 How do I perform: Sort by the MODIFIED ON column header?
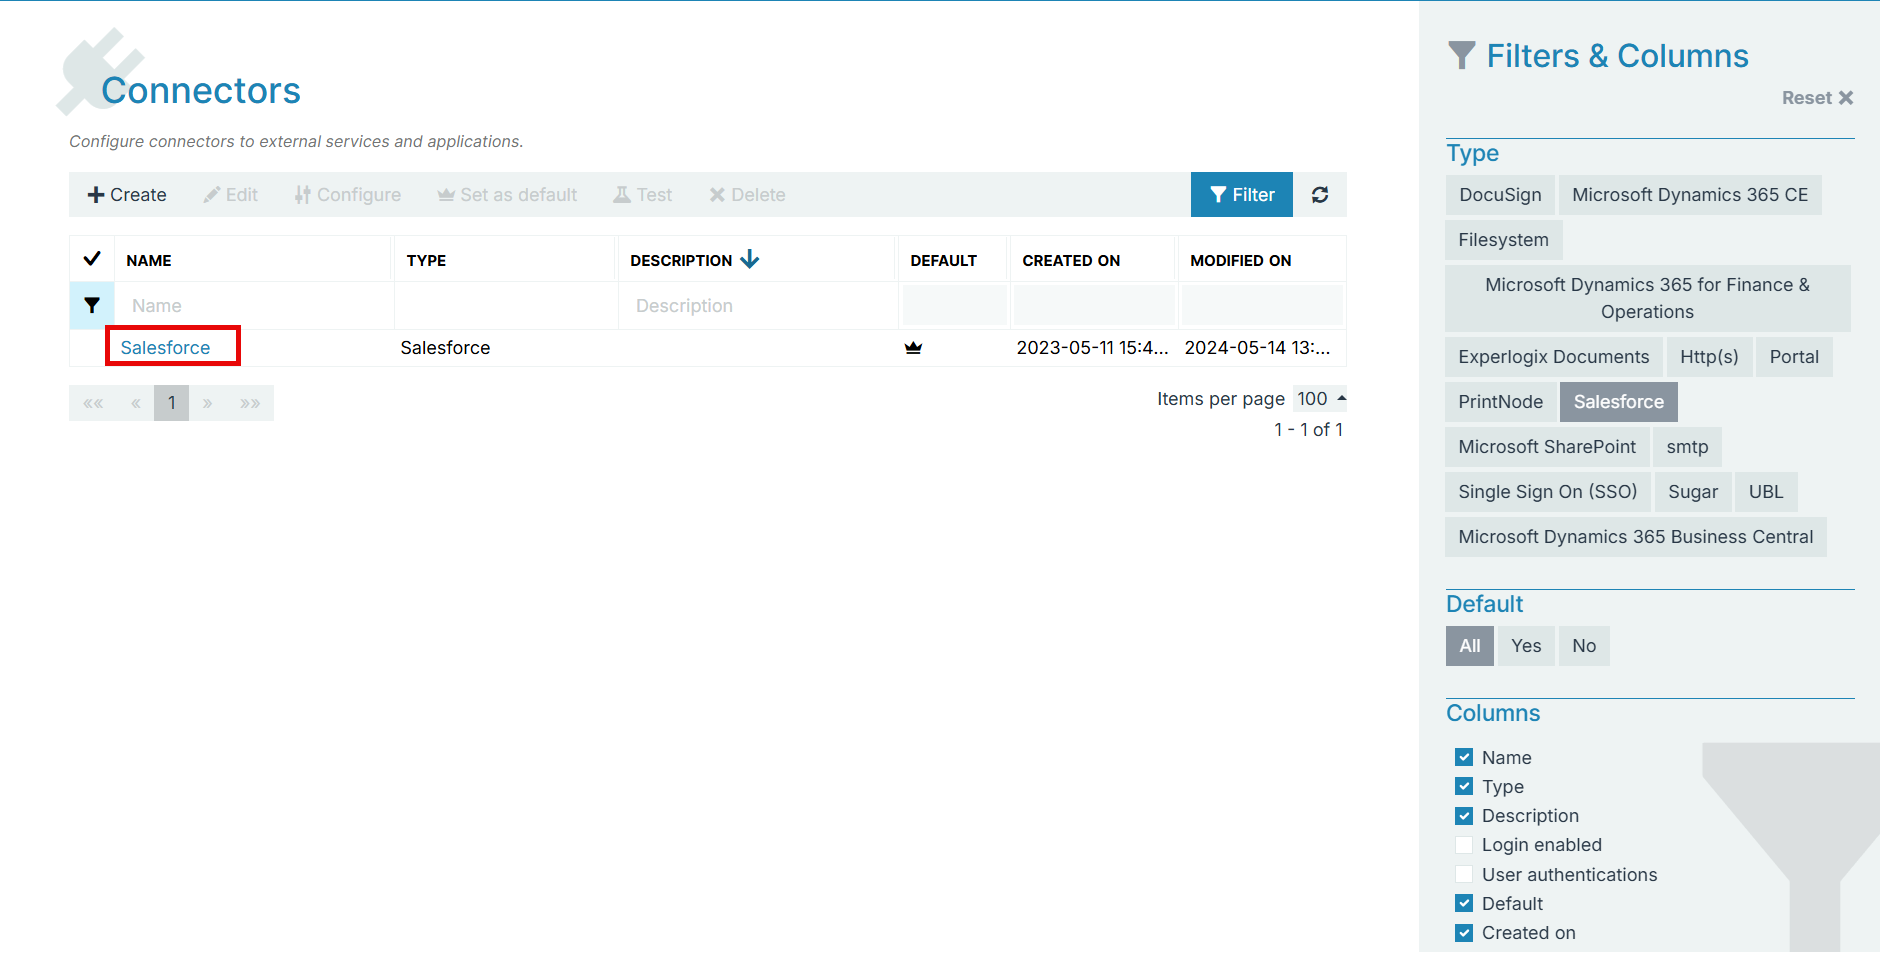click(x=1241, y=260)
